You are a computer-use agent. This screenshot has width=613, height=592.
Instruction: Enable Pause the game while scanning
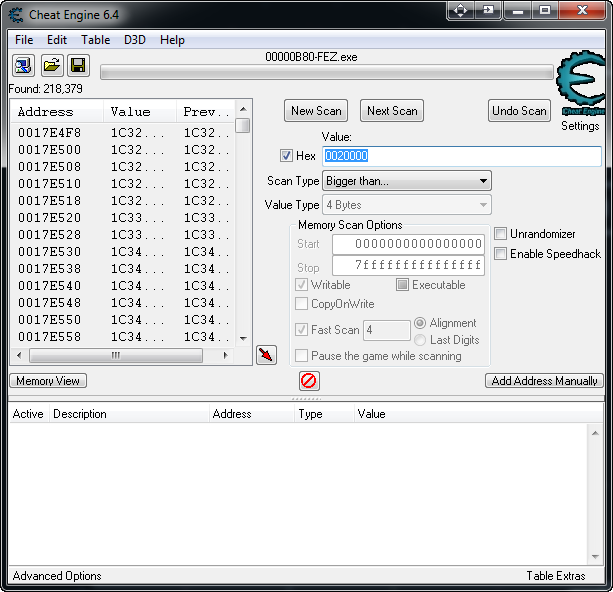click(301, 355)
